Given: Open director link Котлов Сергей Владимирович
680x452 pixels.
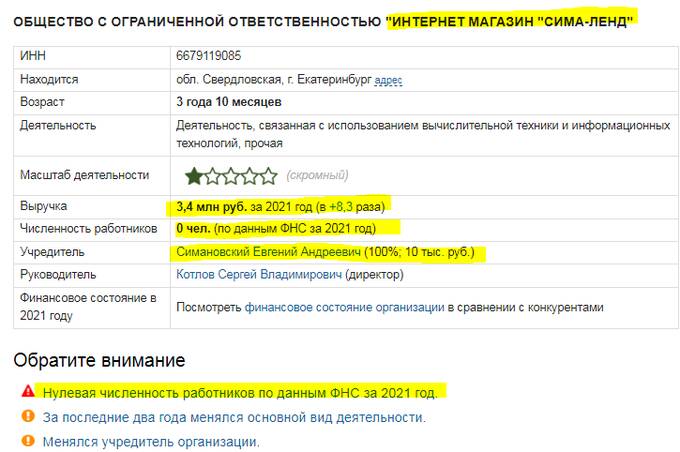Looking at the screenshot, I should click(x=259, y=275).
